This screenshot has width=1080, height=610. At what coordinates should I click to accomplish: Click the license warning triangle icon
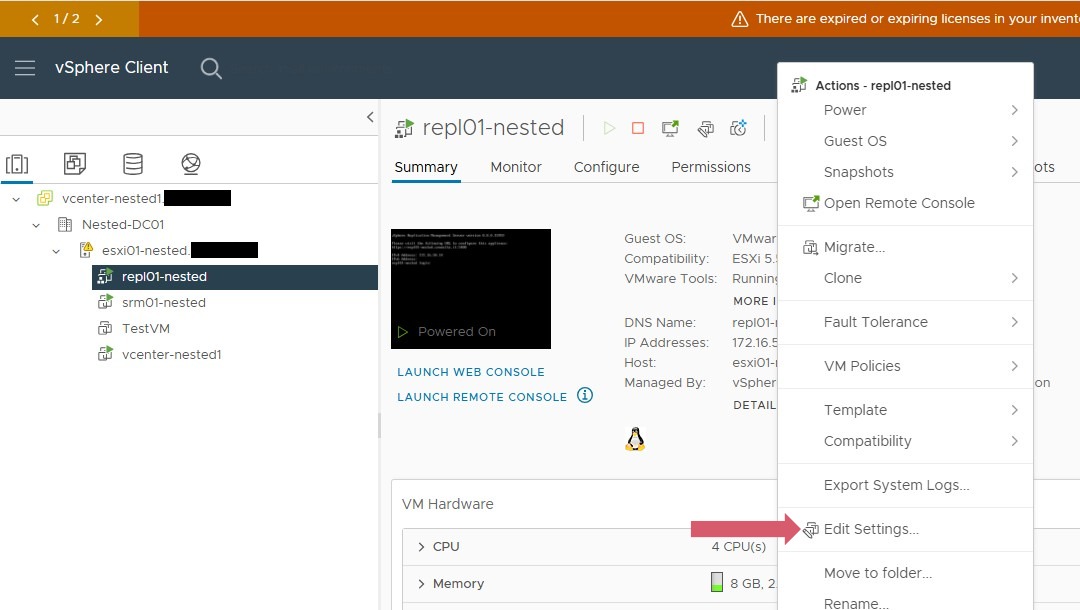[740, 19]
